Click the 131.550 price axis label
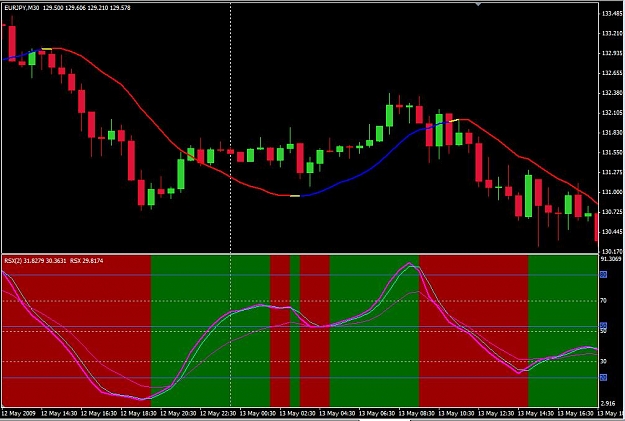Image resolution: width=625 pixels, height=421 pixels. click(x=612, y=152)
